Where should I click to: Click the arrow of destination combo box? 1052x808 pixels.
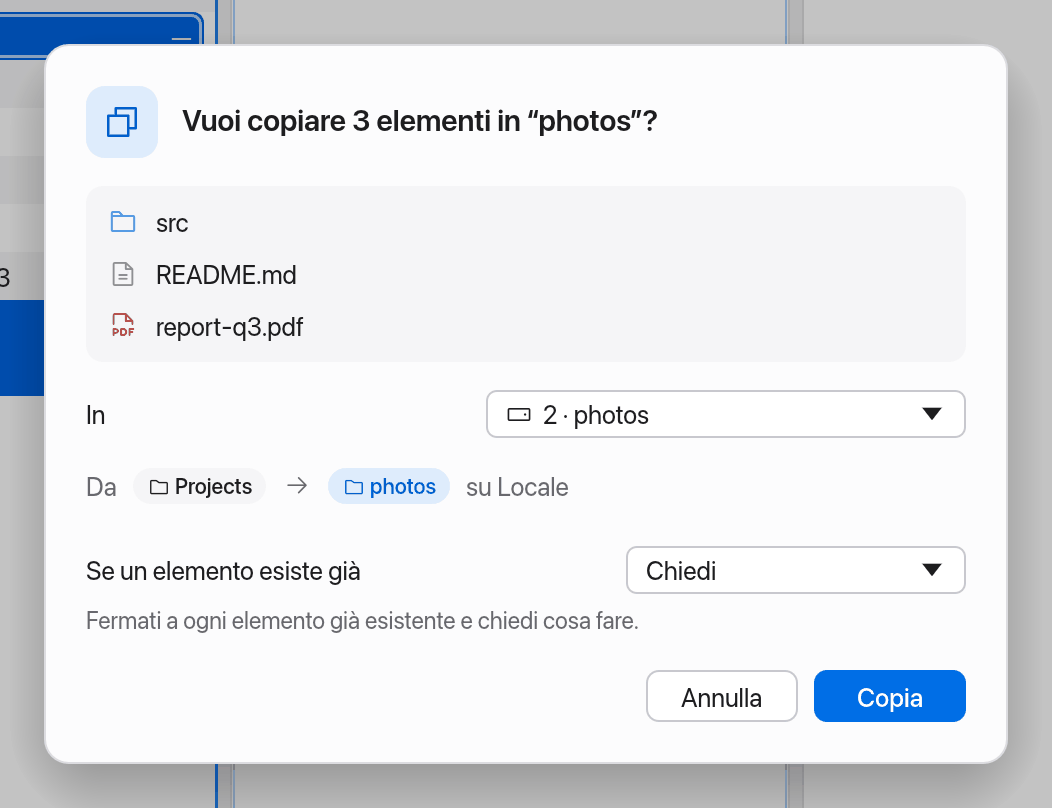932,414
